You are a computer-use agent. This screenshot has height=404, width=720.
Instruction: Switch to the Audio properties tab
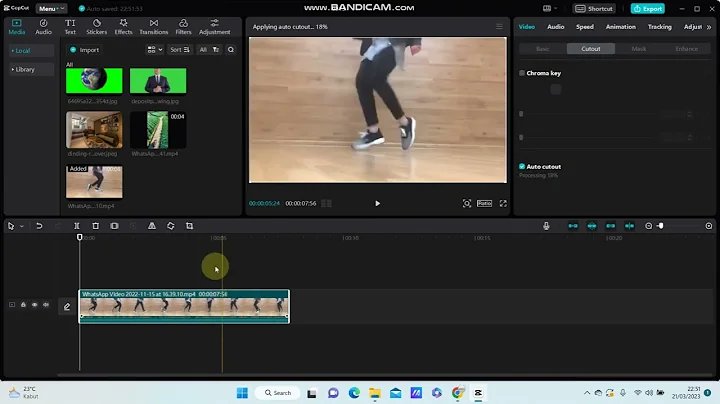[556, 27]
